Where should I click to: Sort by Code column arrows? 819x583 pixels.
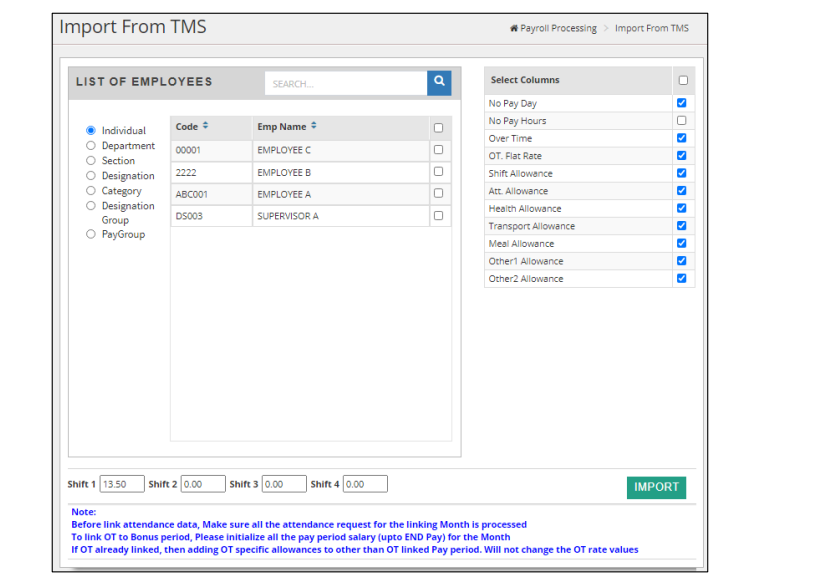[206, 126]
